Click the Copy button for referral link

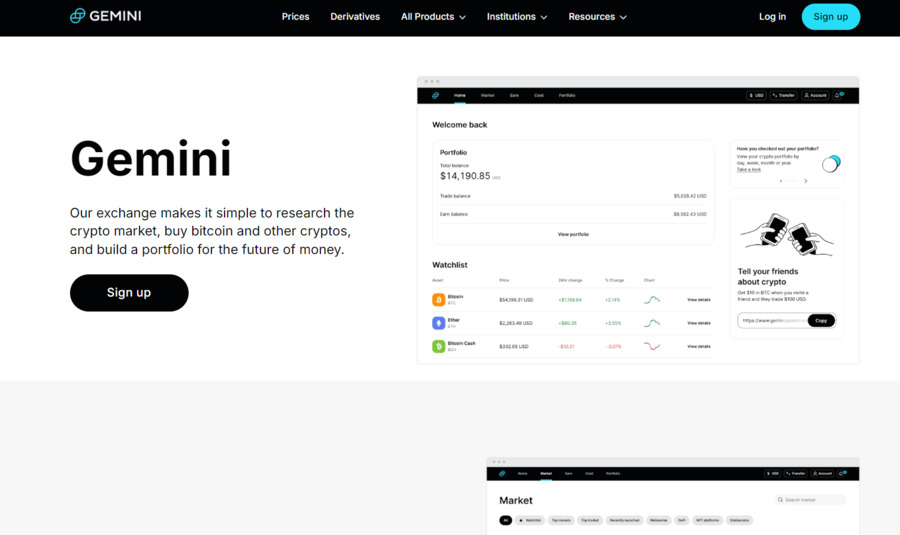[821, 320]
